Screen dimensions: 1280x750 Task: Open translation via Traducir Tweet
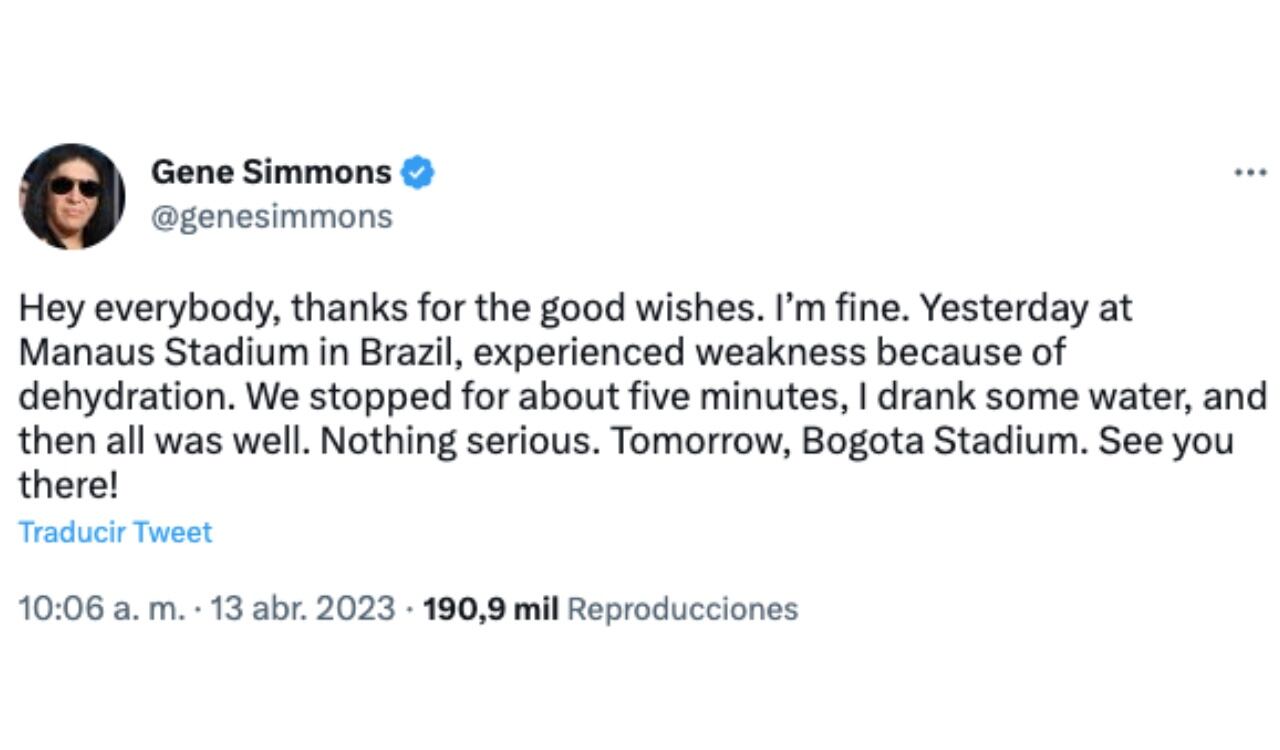pos(116,533)
